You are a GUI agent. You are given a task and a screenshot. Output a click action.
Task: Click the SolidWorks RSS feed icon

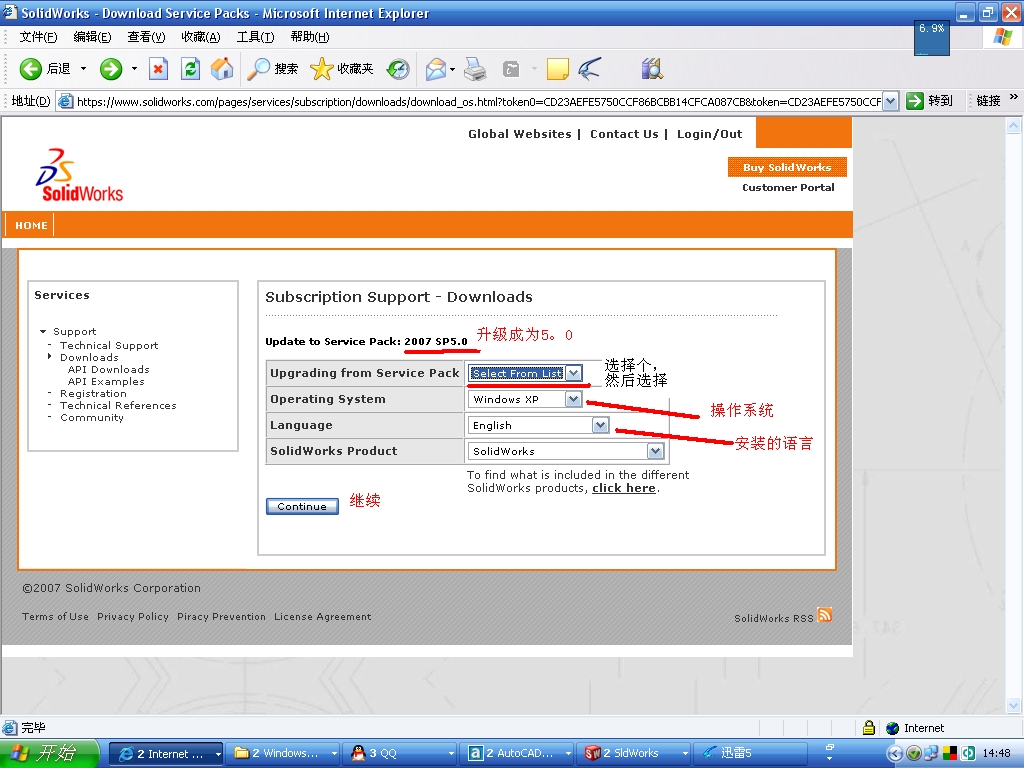coord(824,615)
